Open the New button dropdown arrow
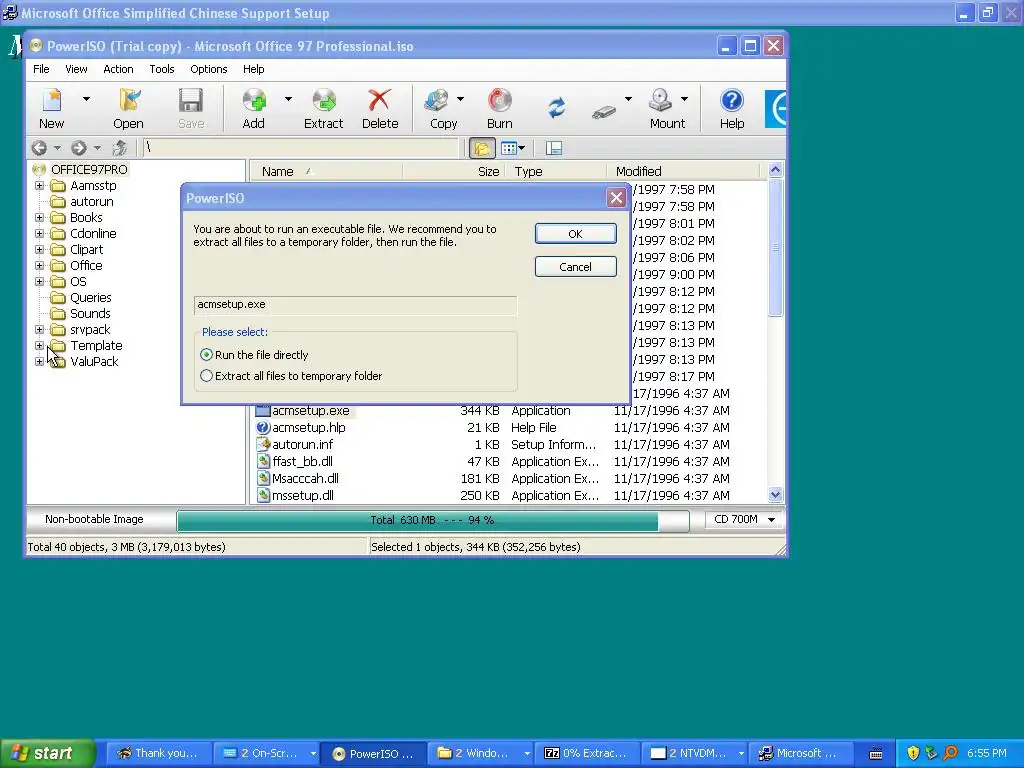The image size is (1024, 768). pos(86,99)
